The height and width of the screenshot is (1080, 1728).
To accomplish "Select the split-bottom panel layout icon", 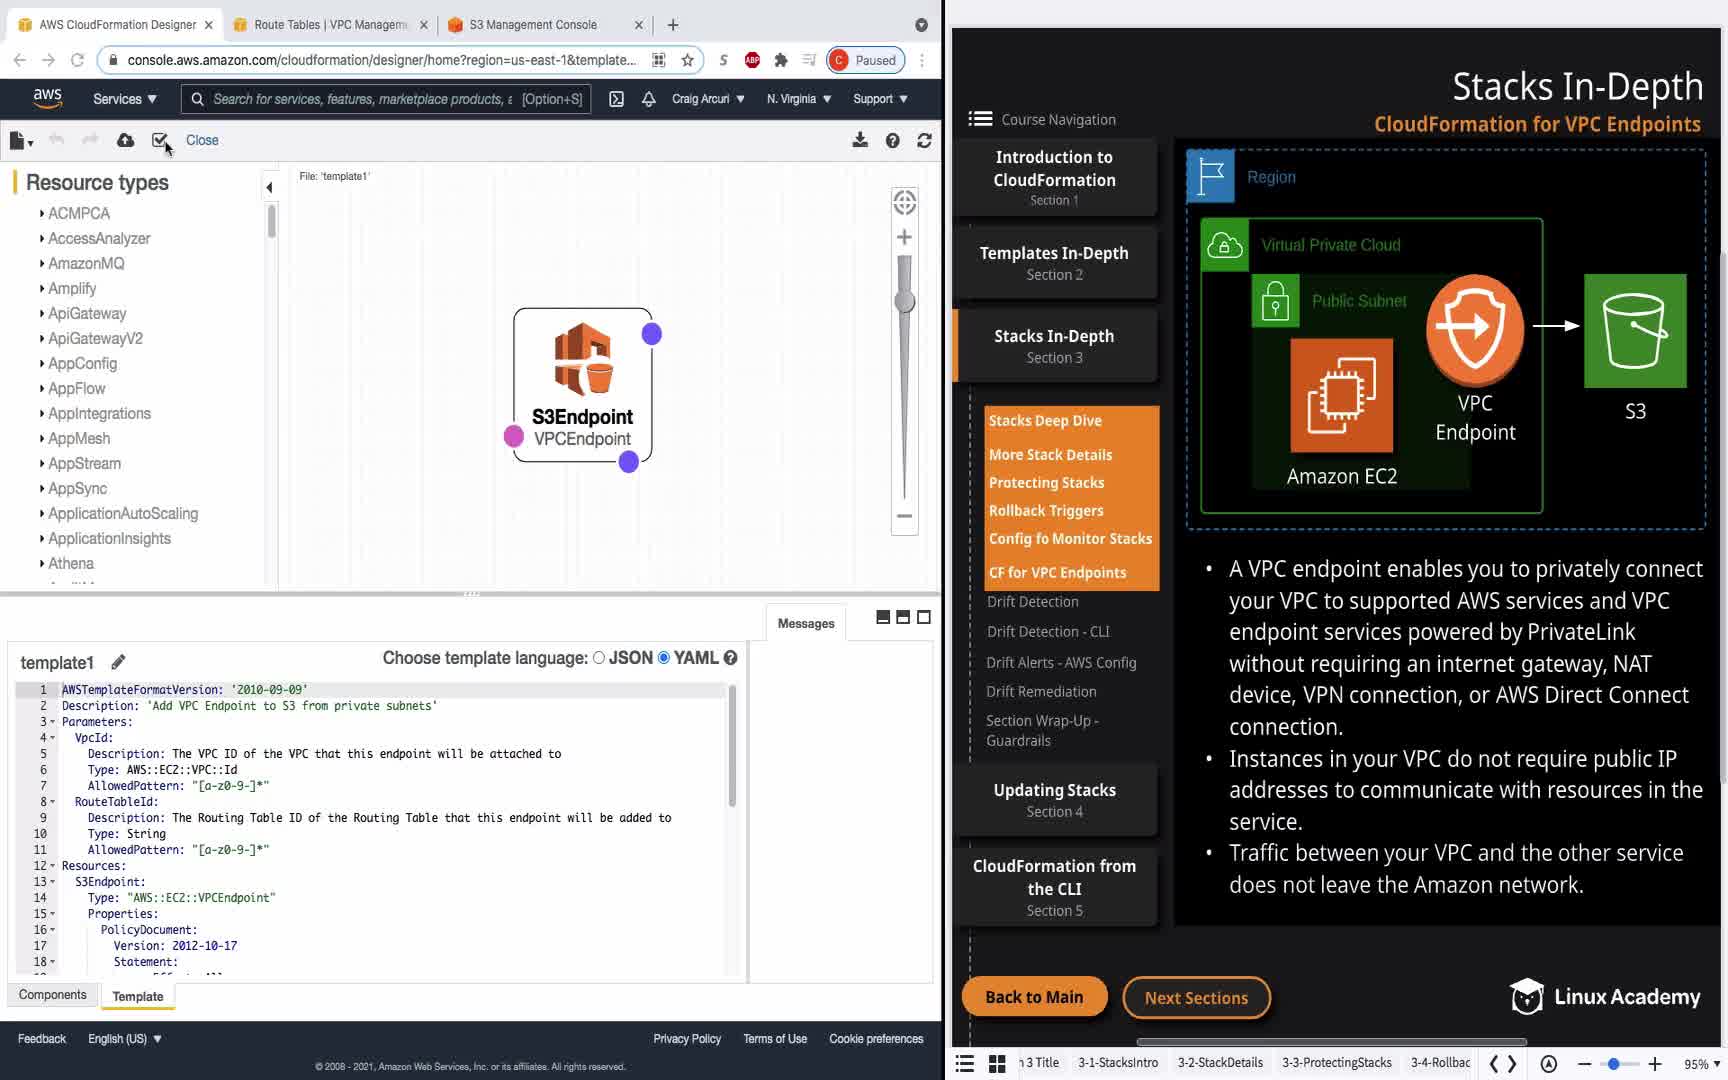I will click(x=882, y=618).
